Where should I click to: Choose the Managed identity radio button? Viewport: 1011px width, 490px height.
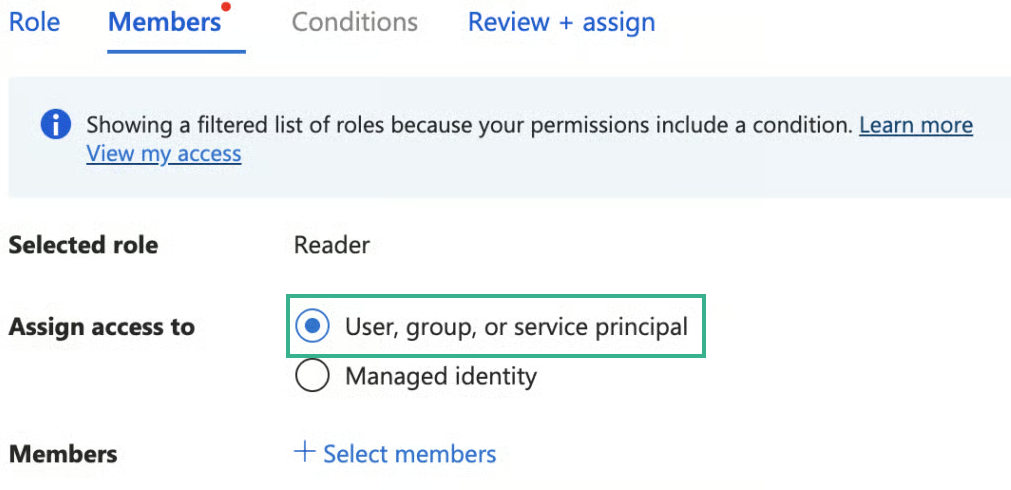tap(313, 377)
